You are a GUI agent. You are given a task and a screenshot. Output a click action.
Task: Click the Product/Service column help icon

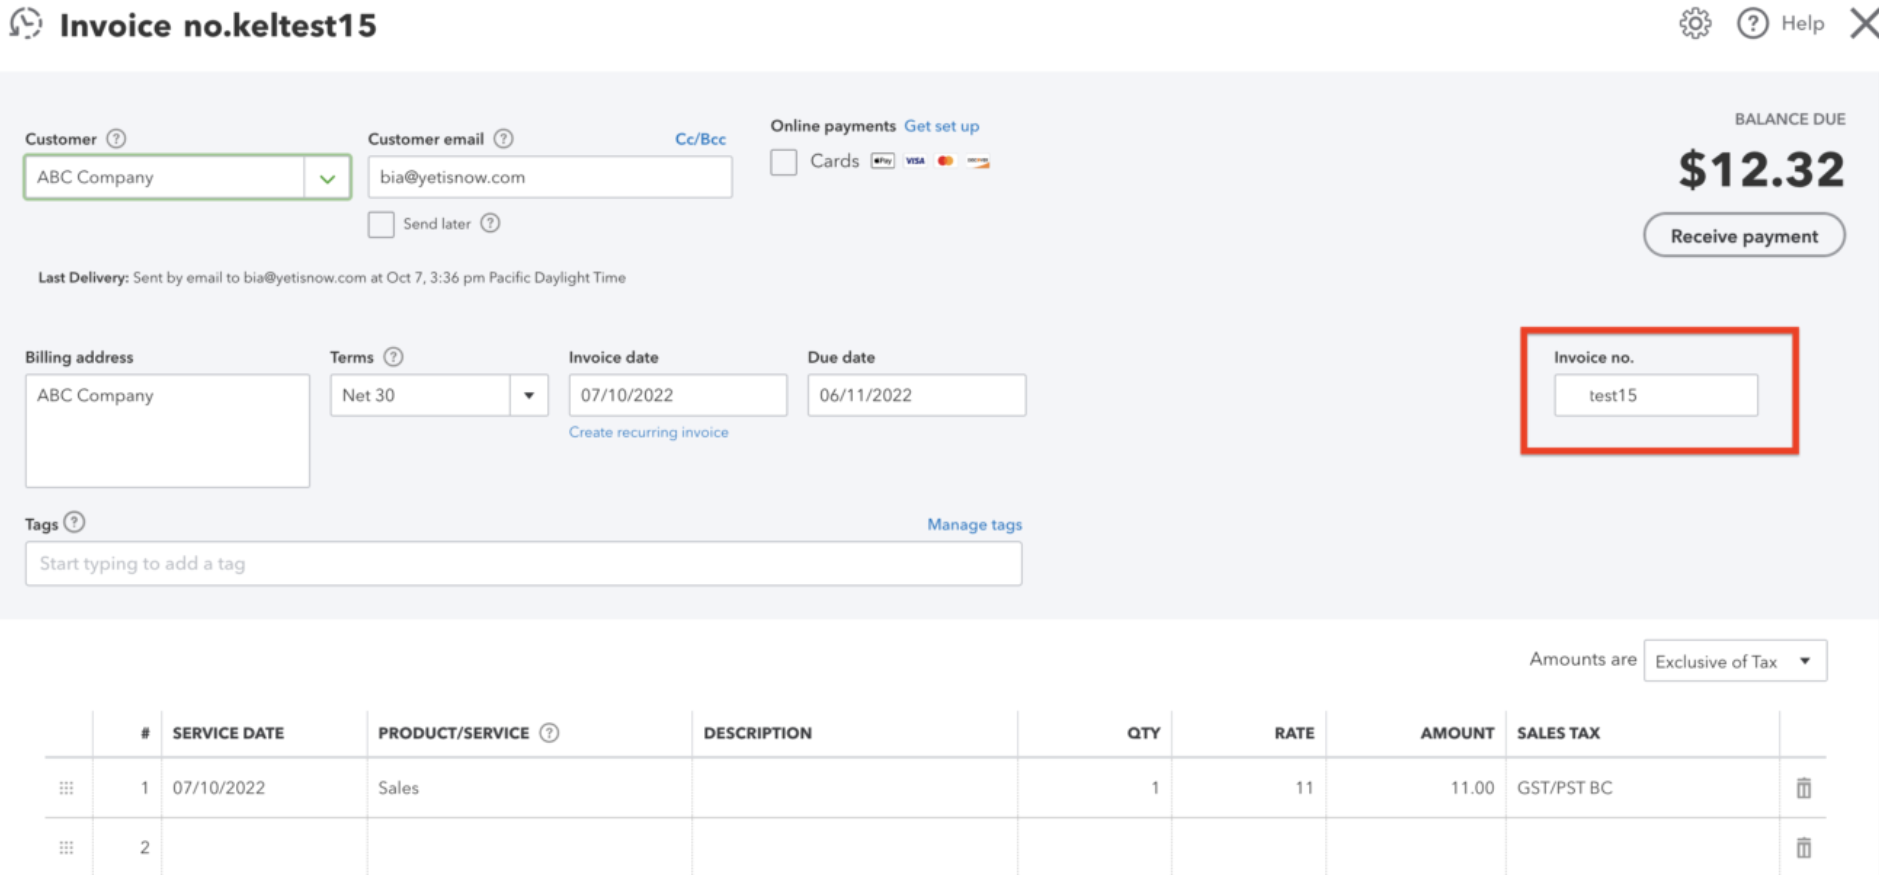[549, 733]
